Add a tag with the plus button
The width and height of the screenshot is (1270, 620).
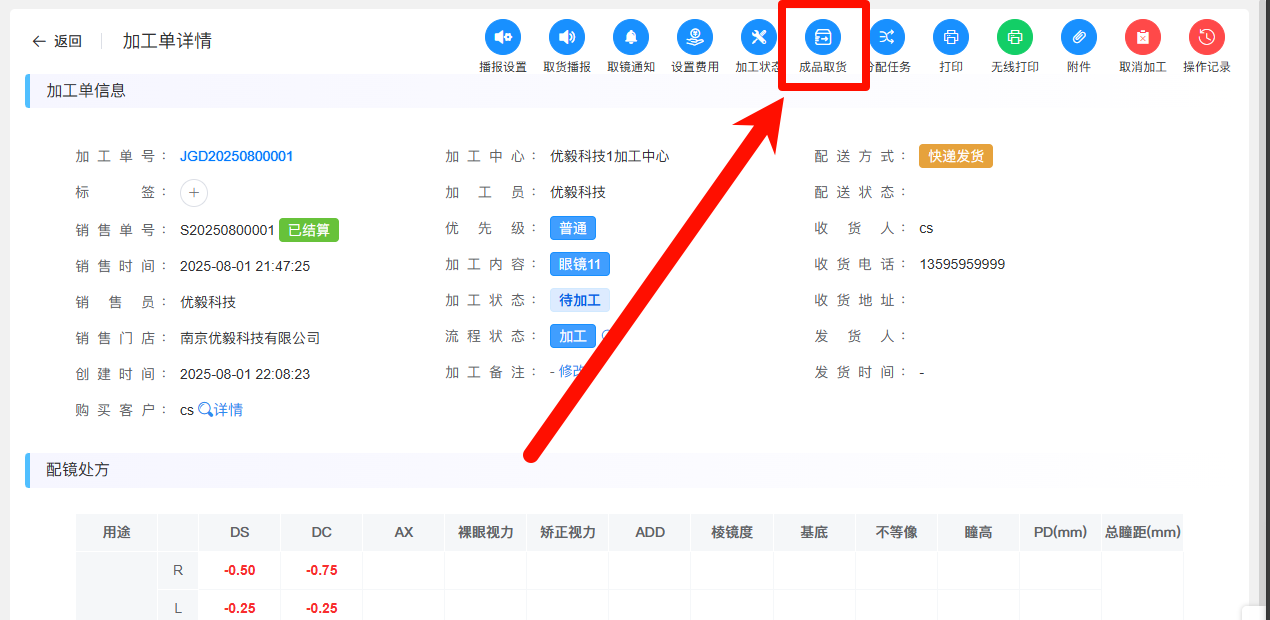(194, 193)
